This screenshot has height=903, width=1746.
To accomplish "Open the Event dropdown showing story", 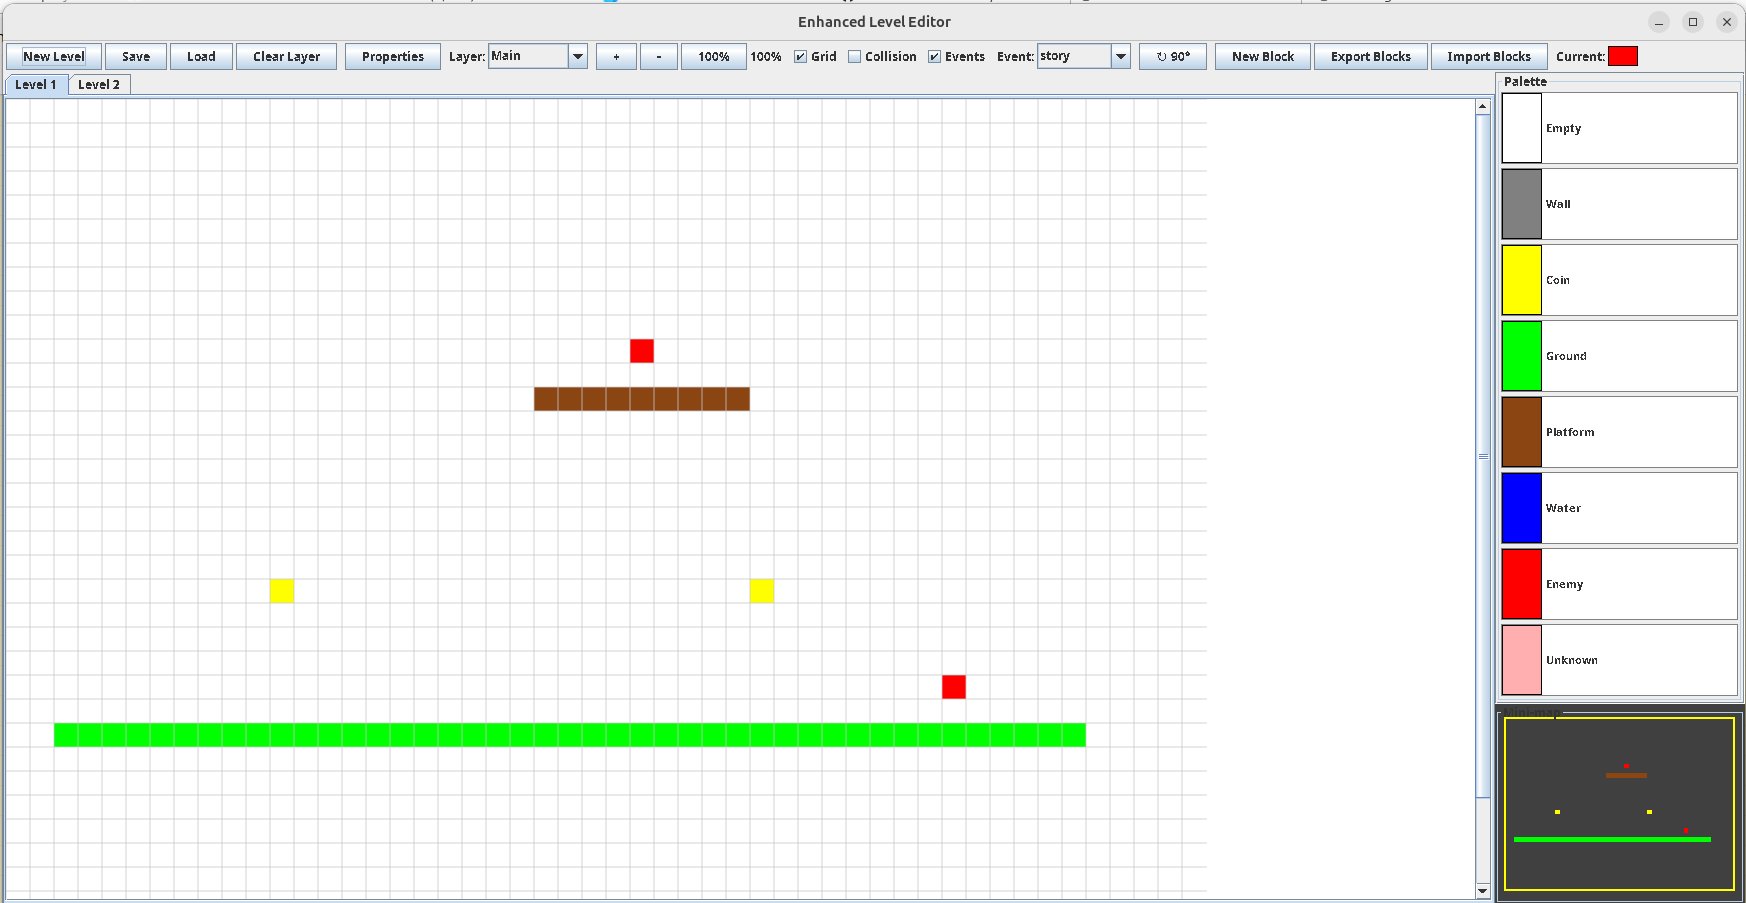I will [x=1084, y=56].
